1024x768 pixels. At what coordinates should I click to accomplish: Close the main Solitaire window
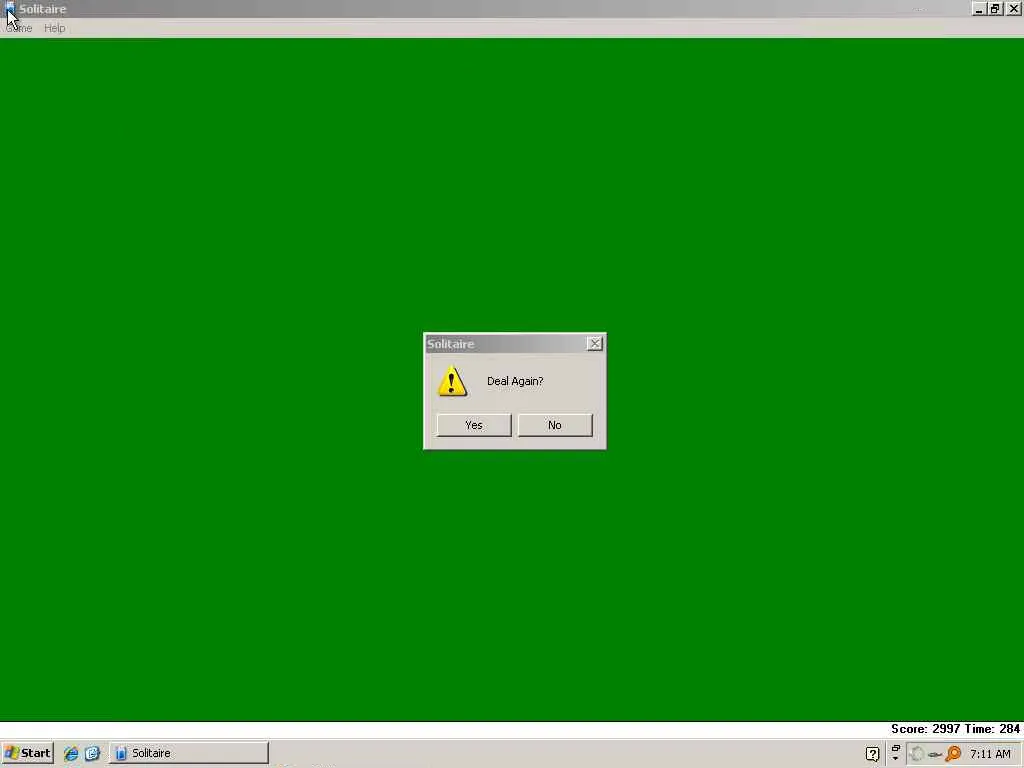tap(1014, 8)
